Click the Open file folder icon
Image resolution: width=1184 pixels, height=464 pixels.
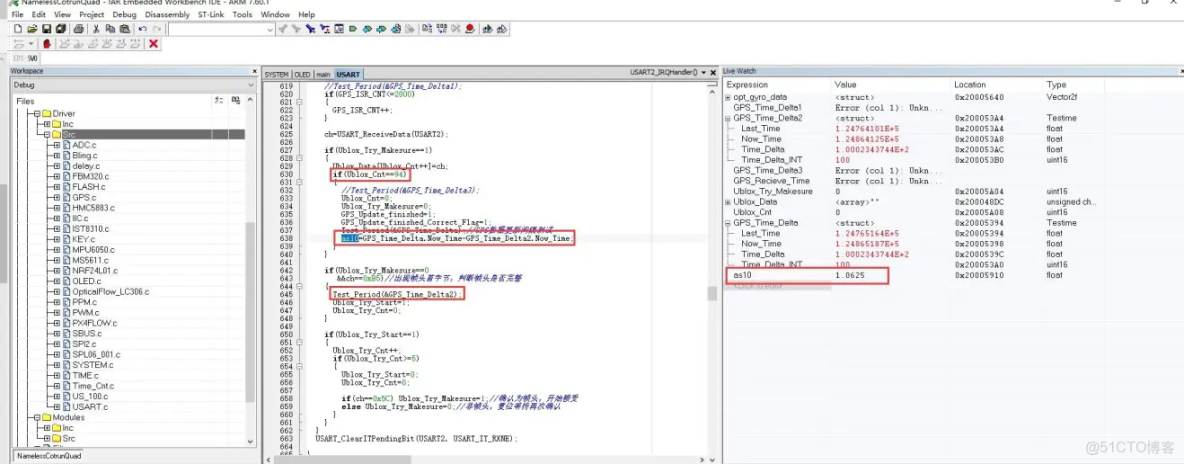32,30
